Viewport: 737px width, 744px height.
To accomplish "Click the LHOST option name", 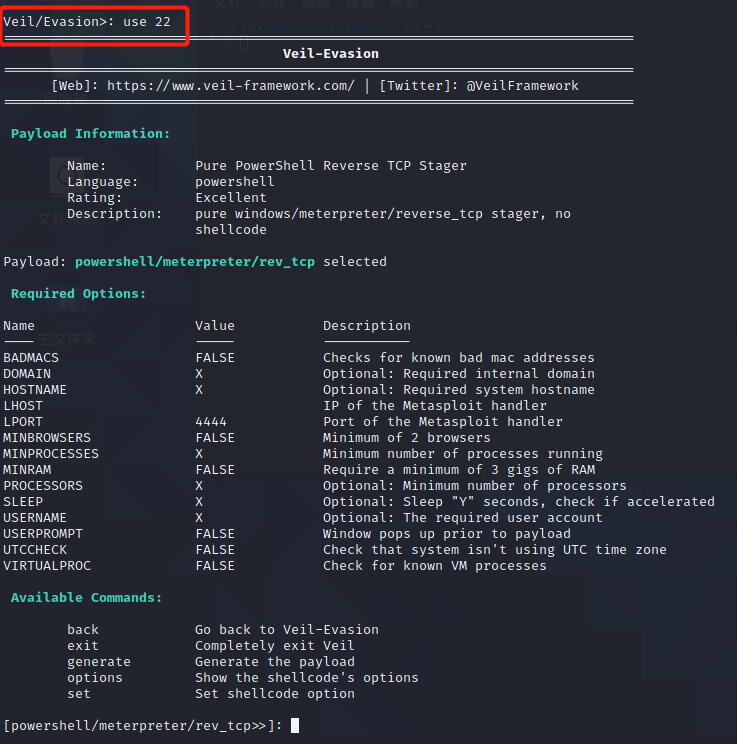I will (x=23, y=406).
